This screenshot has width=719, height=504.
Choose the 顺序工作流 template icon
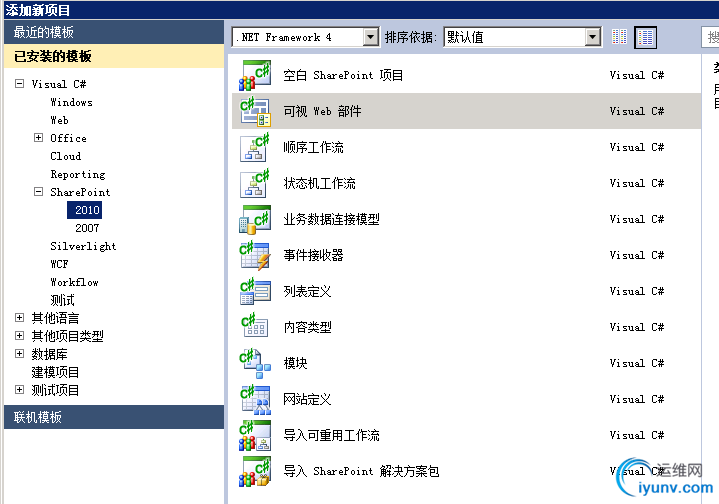[255, 147]
